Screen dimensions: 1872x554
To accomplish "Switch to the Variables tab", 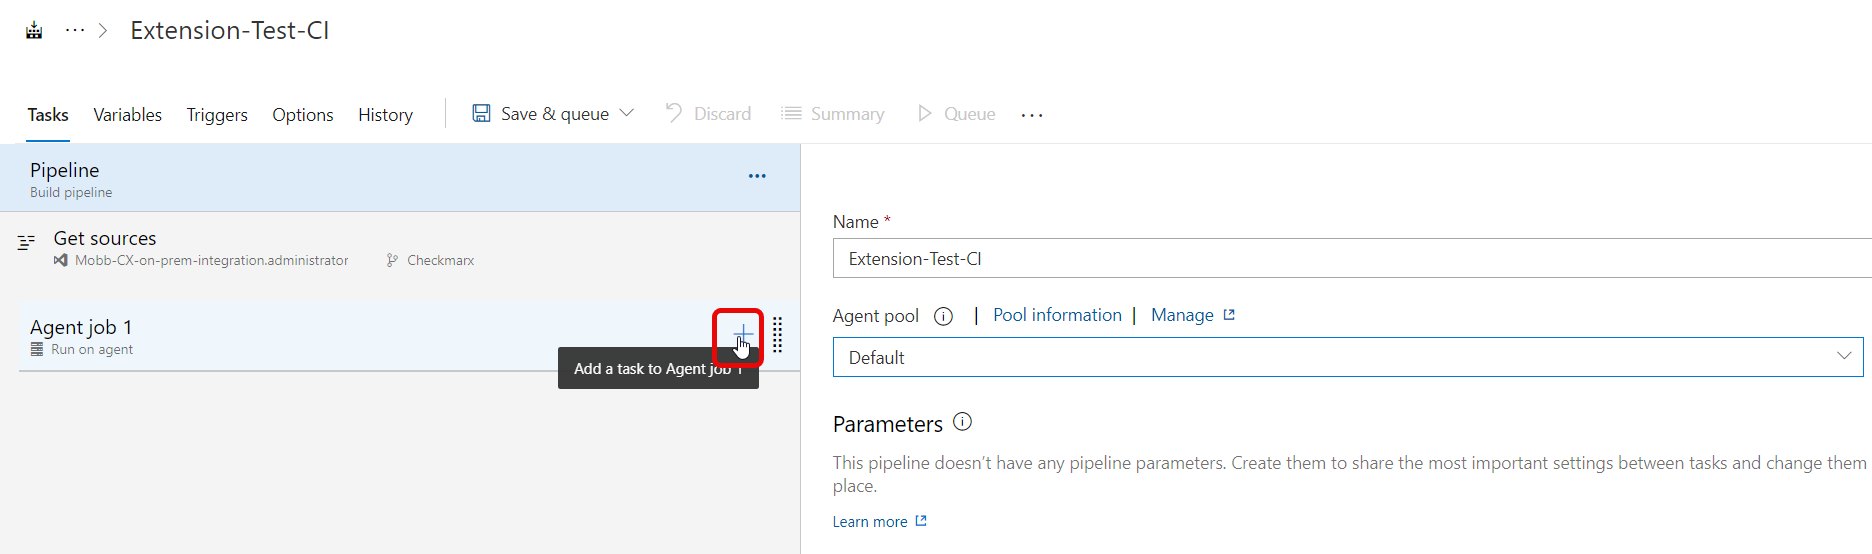I will [127, 115].
